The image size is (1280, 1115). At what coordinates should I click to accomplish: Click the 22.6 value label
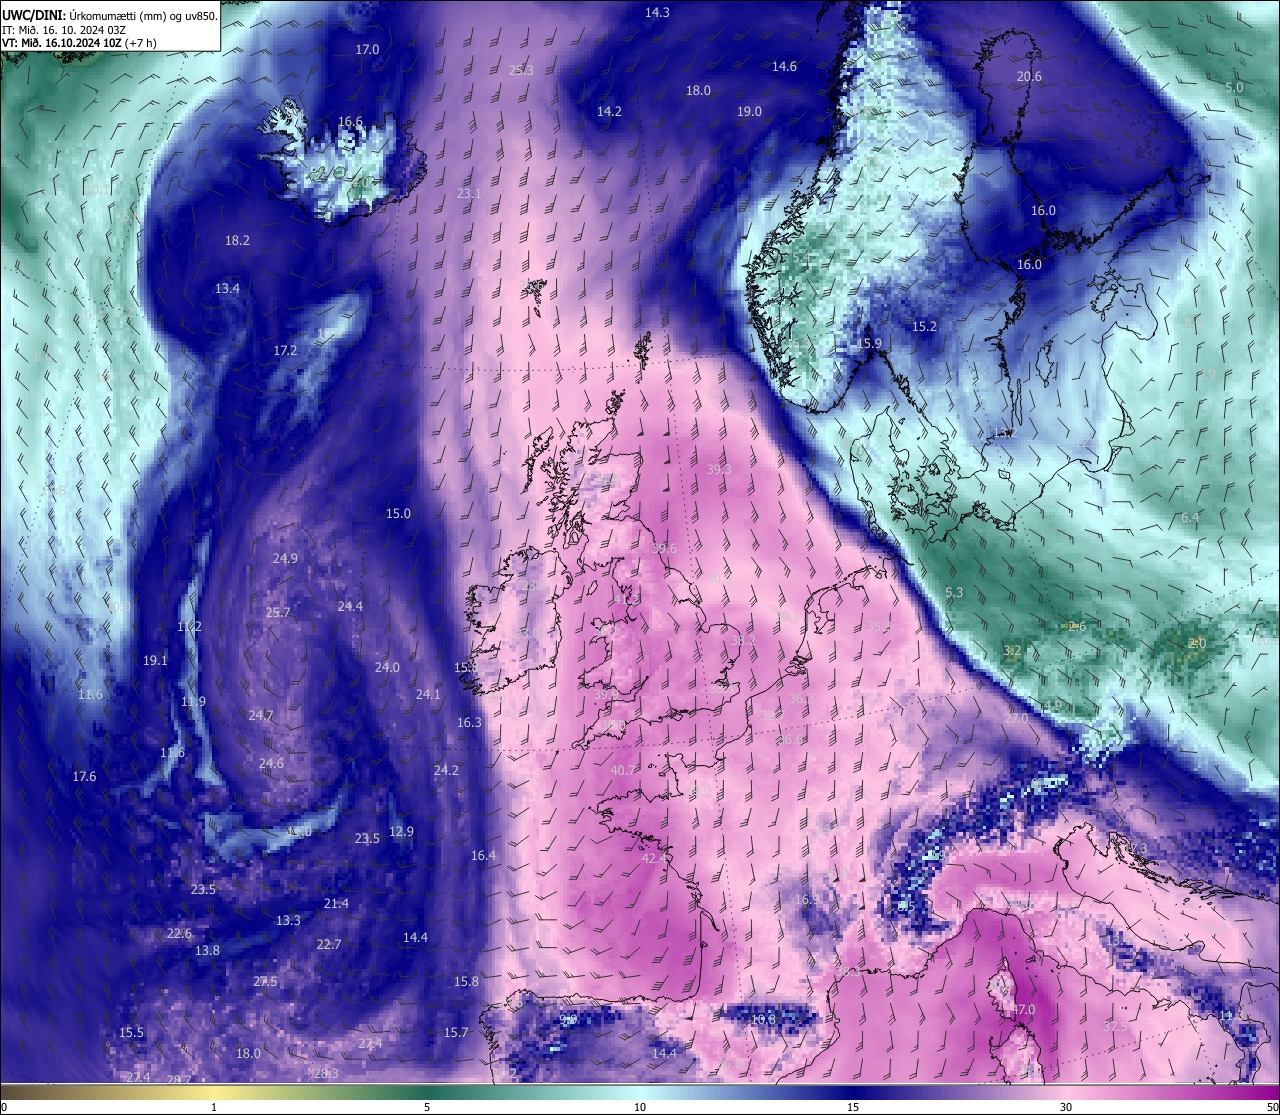(179, 933)
